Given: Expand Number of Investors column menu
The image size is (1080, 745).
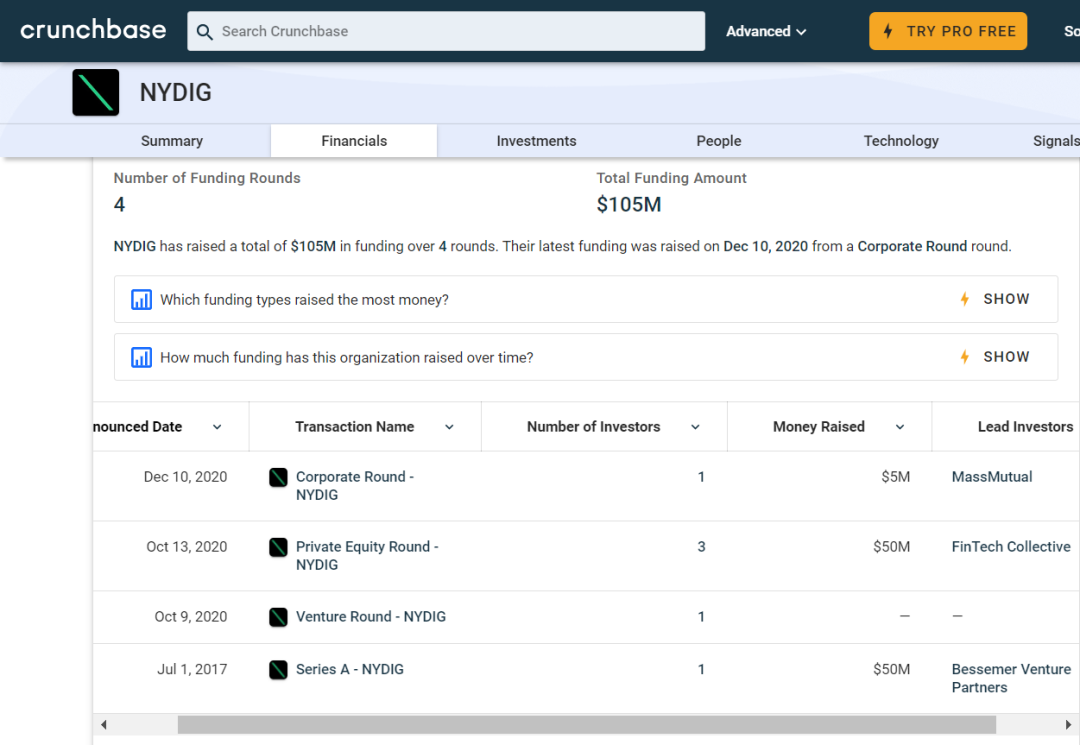Looking at the screenshot, I should coord(695,427).
